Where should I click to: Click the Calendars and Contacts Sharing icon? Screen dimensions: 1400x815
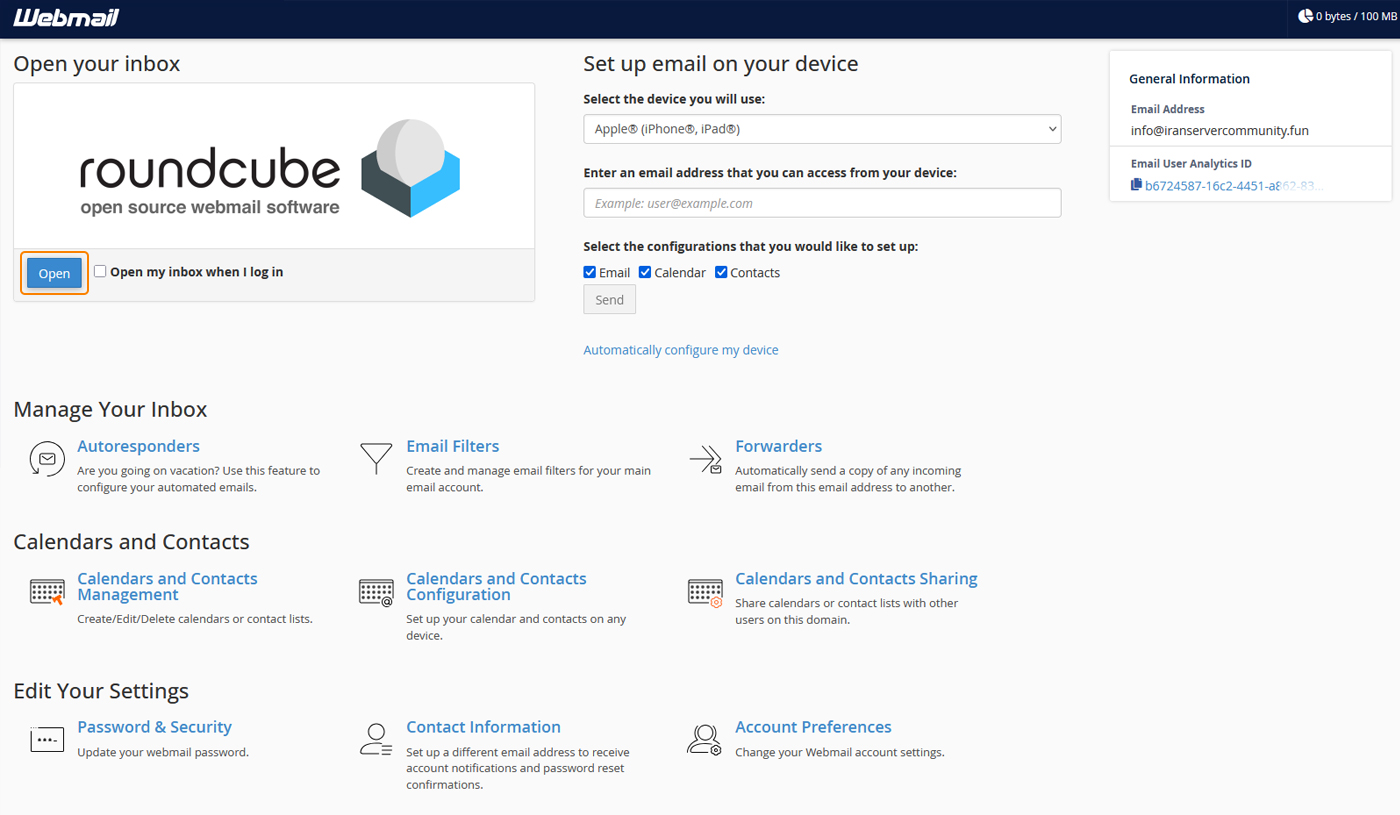[705, 592]
